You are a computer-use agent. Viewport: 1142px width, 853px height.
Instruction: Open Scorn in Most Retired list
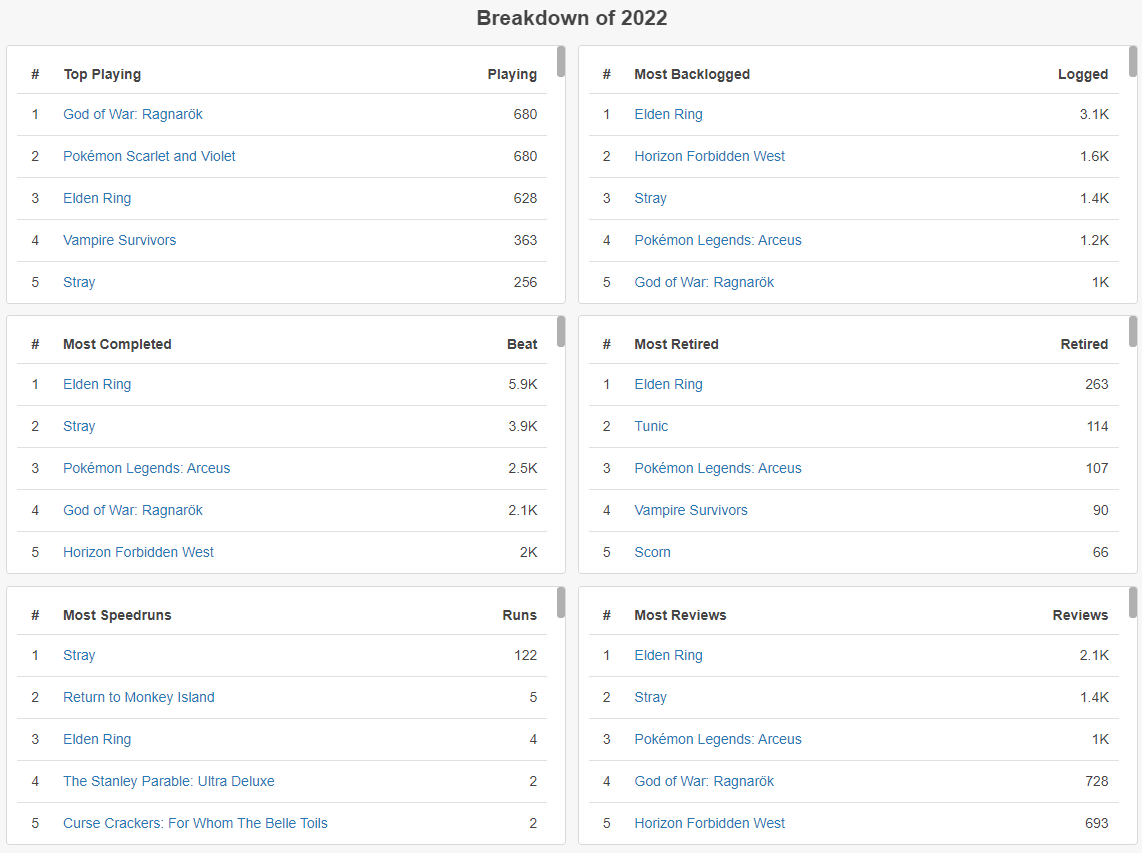click(653, 552)
